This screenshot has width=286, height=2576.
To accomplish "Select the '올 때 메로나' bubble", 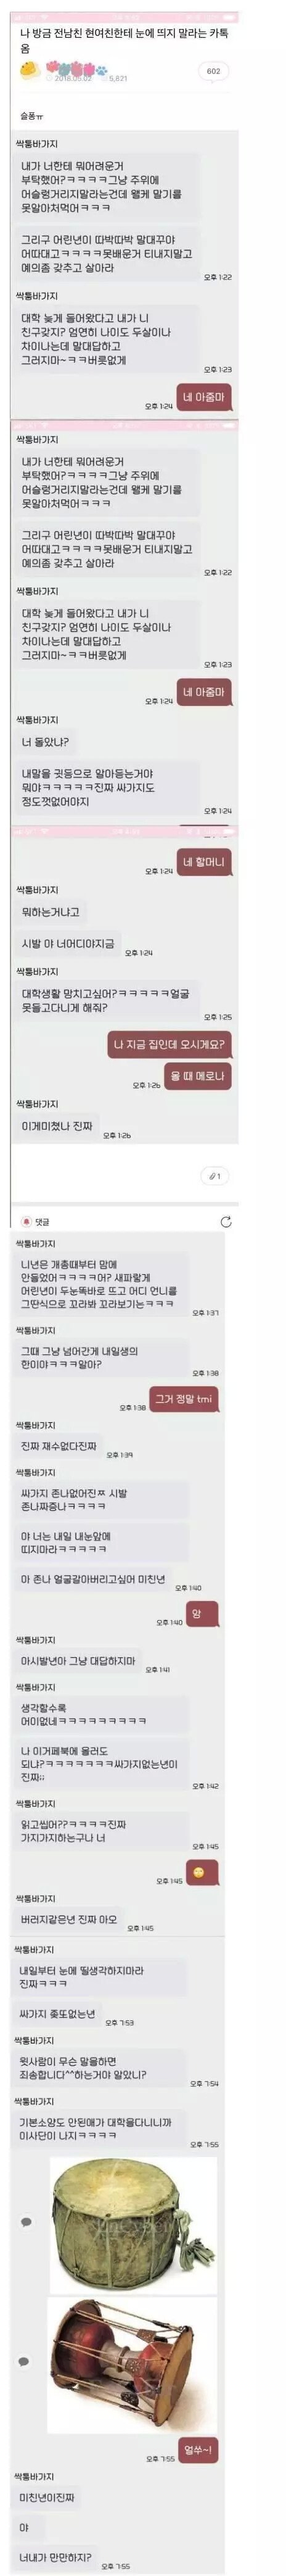I will 197,1076.
